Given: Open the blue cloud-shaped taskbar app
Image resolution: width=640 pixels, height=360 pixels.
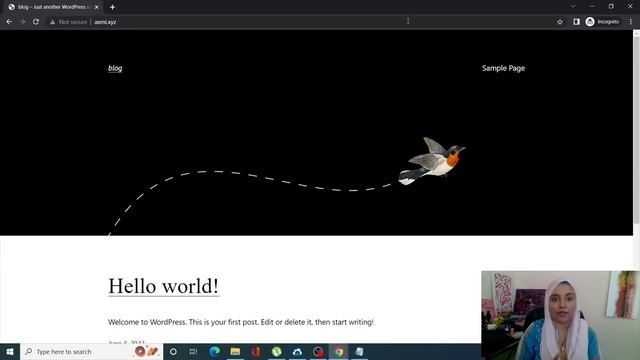Looking at the screenshot, I should point(298,351).
